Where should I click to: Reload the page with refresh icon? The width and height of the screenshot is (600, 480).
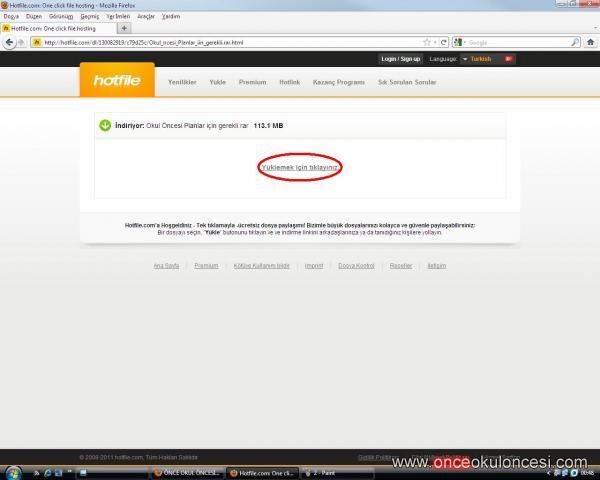[442, 42]
